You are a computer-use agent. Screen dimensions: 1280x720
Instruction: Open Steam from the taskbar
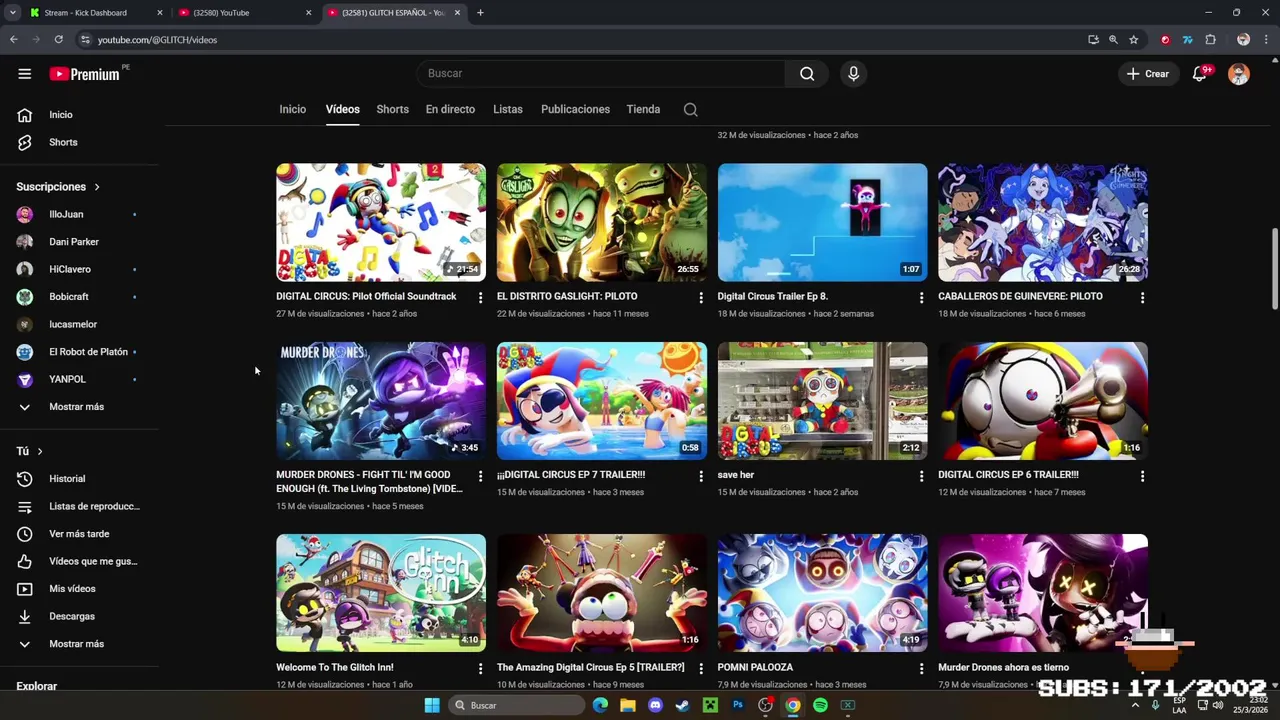click(x=682, y=705)
